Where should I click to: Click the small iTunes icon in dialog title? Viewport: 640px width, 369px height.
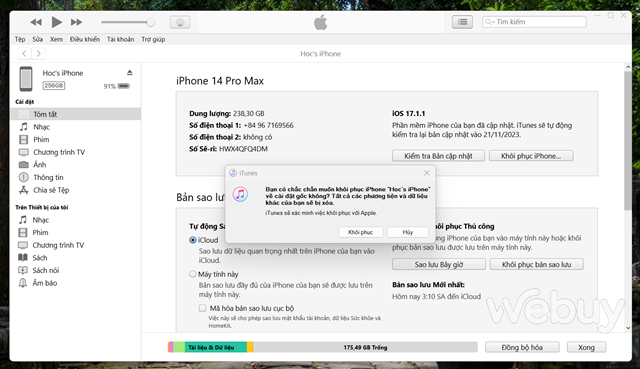(233, 173)
